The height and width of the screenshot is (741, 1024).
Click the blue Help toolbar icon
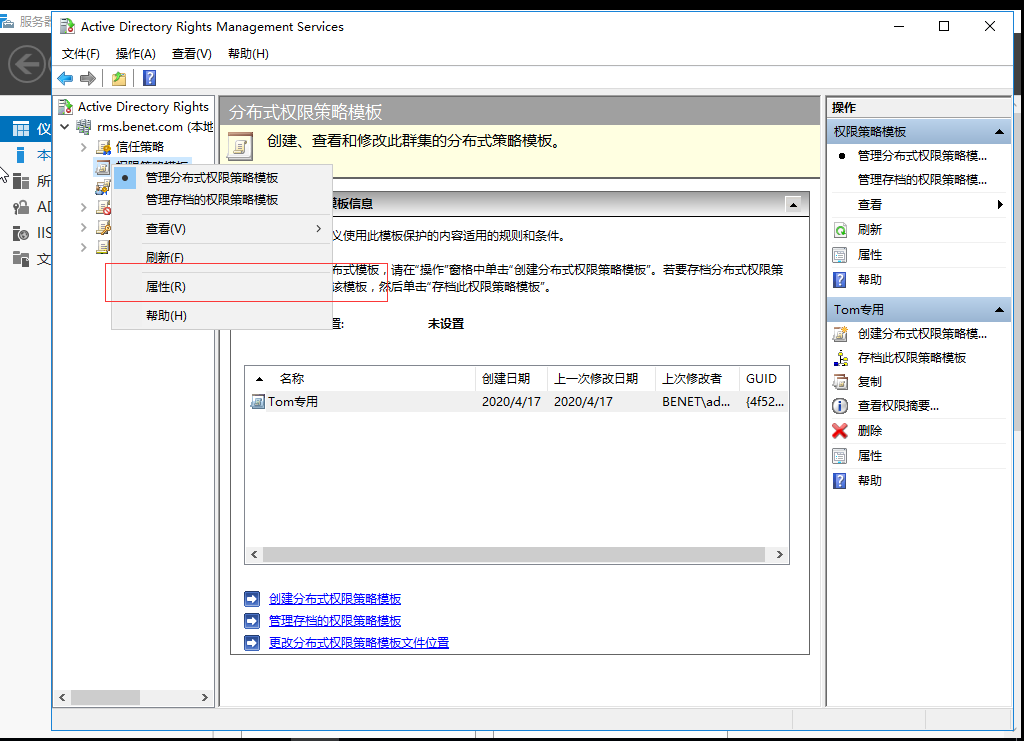150,78
